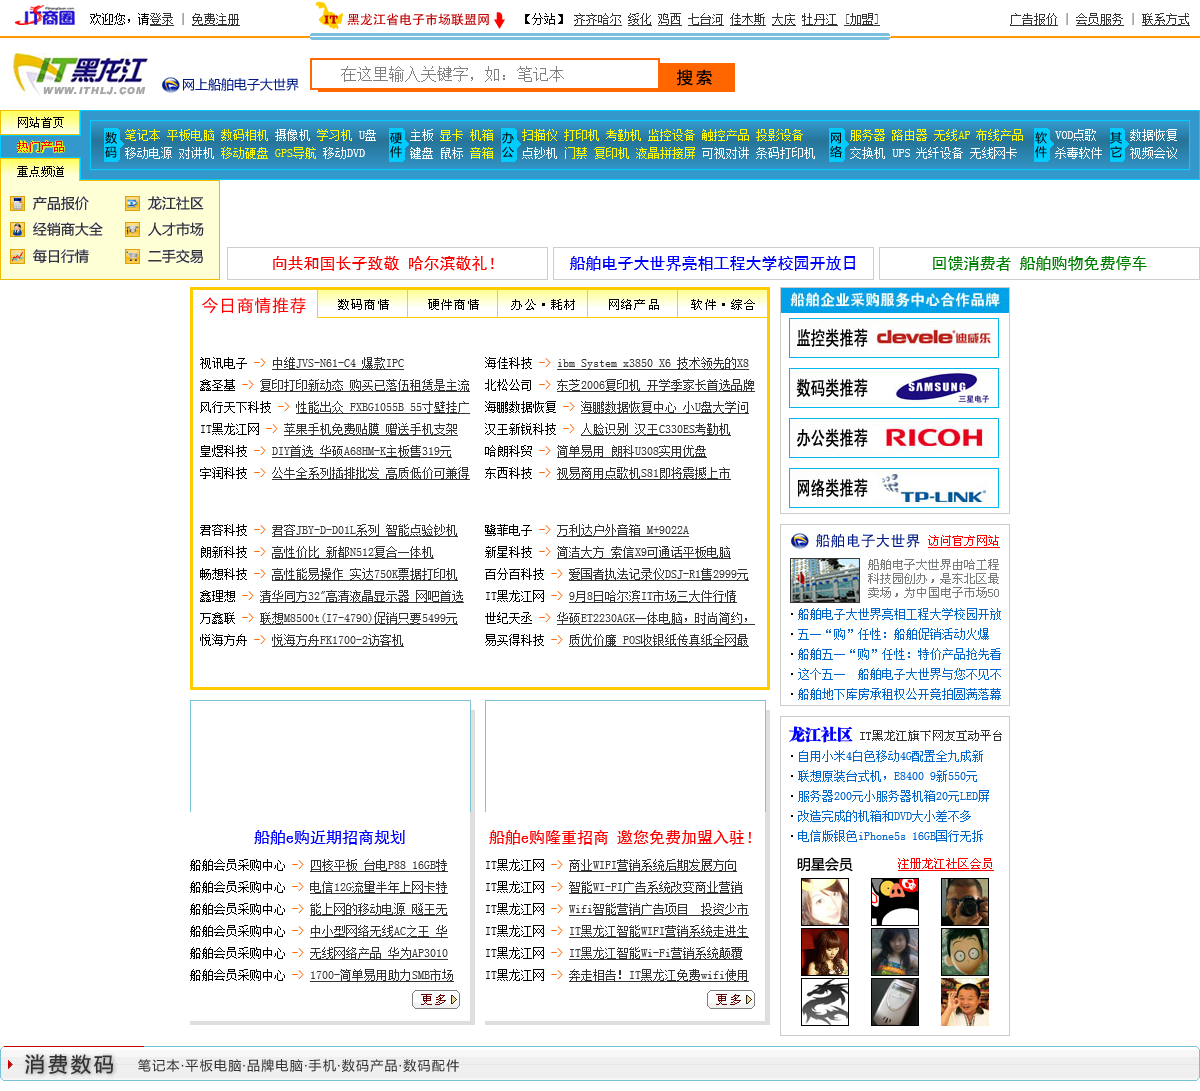Switch to the 软件·综合 tab
This screenshot has height=1091, width=1200.
point(722,305)
